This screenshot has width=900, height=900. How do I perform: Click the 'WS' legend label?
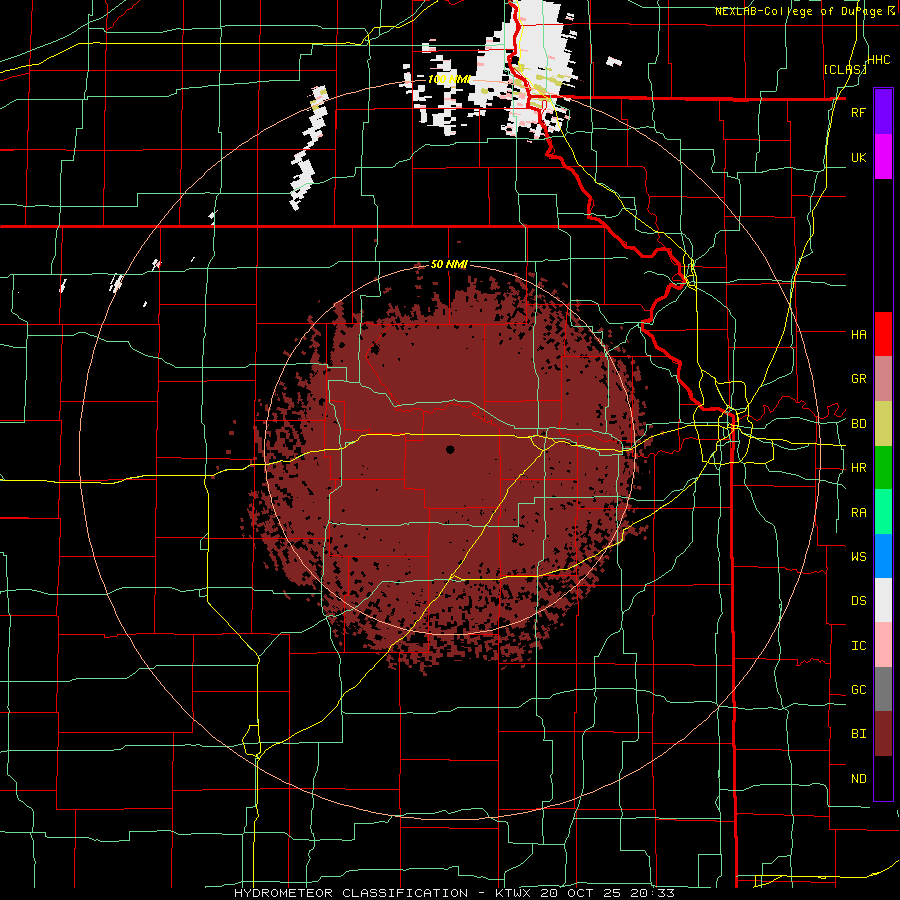(x=858, y=557)
